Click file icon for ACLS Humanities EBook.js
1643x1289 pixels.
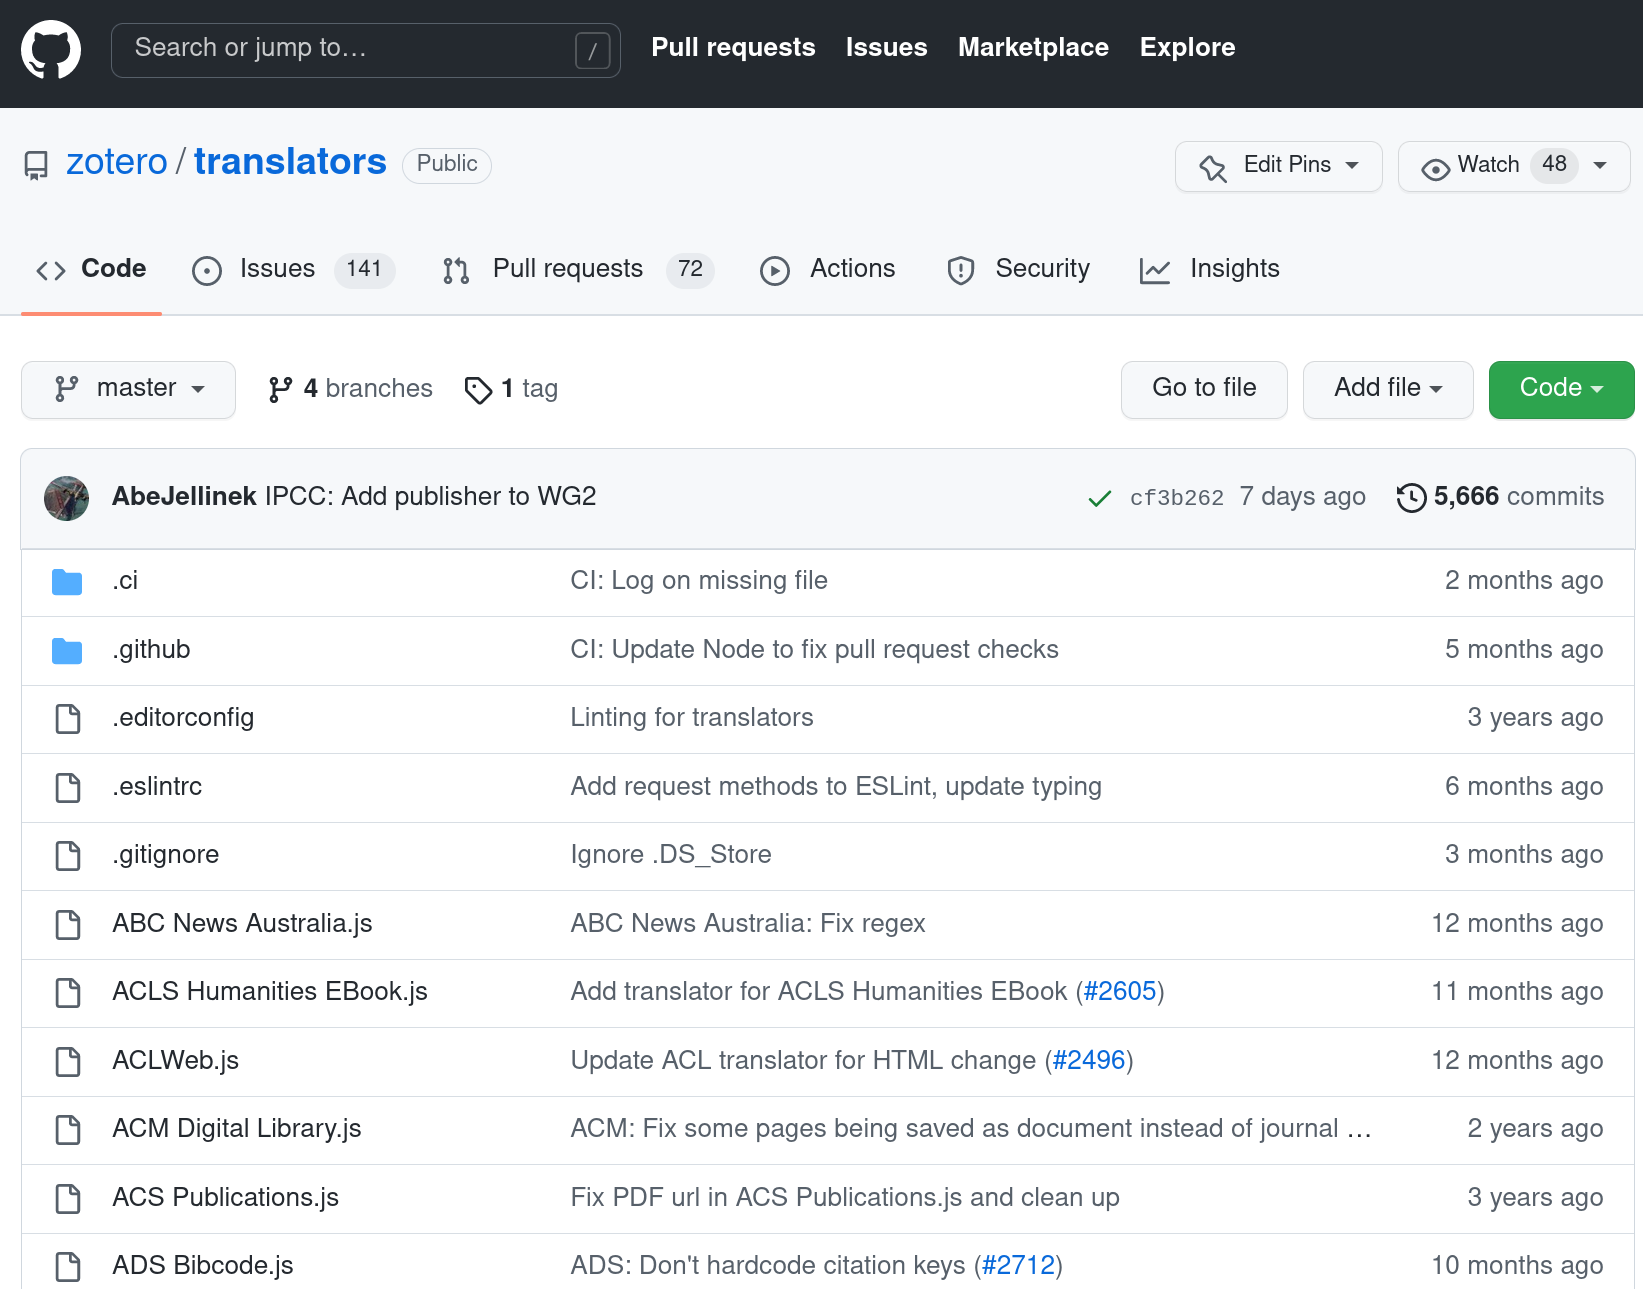68,993
